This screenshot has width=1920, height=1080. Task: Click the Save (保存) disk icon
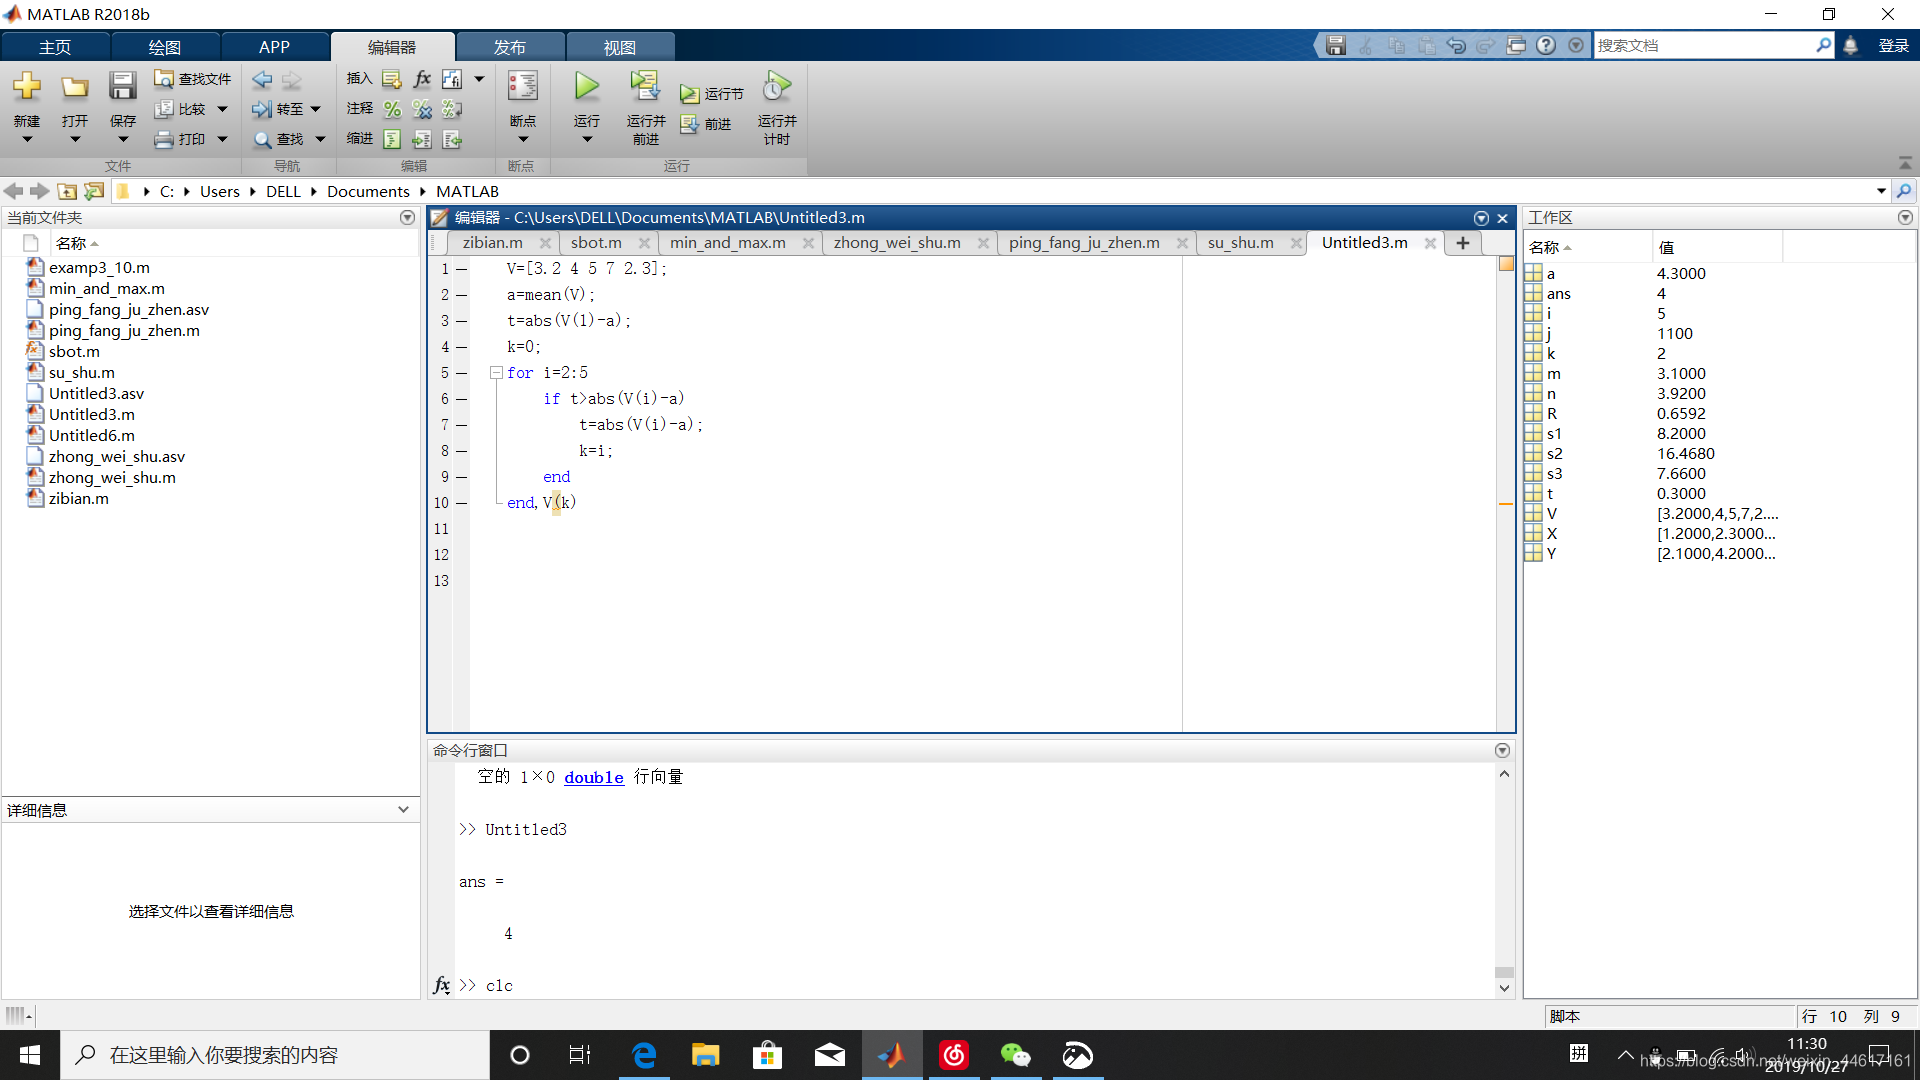[x=122, y=87]
